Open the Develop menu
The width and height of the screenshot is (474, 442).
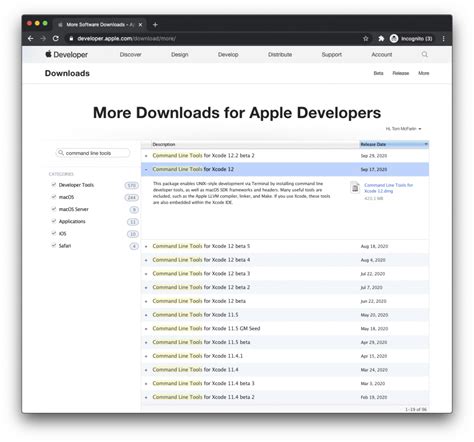[x=228, y=54]
